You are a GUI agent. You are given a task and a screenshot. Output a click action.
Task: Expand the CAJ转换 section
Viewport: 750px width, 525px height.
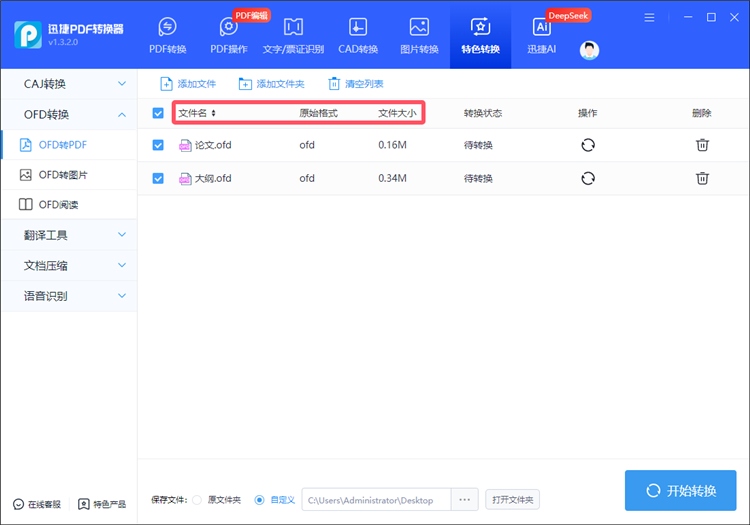pyautogui.click(x=69, y=84)
